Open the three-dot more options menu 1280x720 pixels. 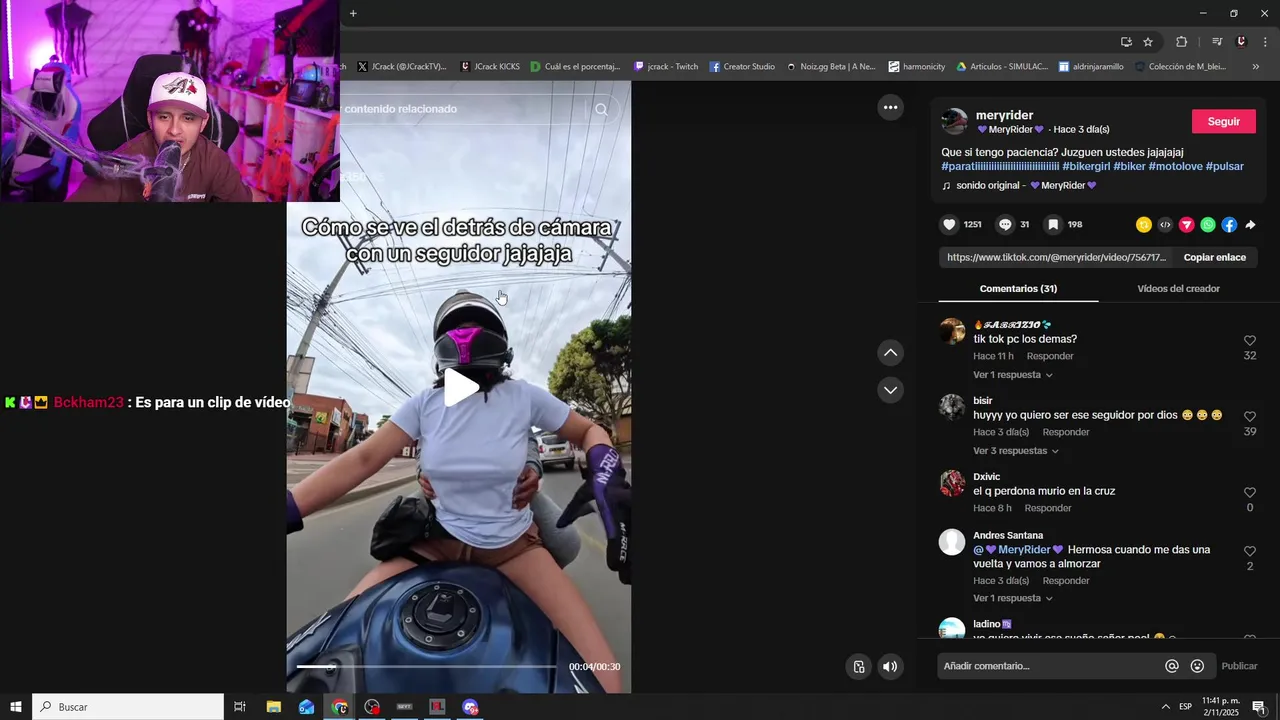pyautogui.click(x=890, y=107)
